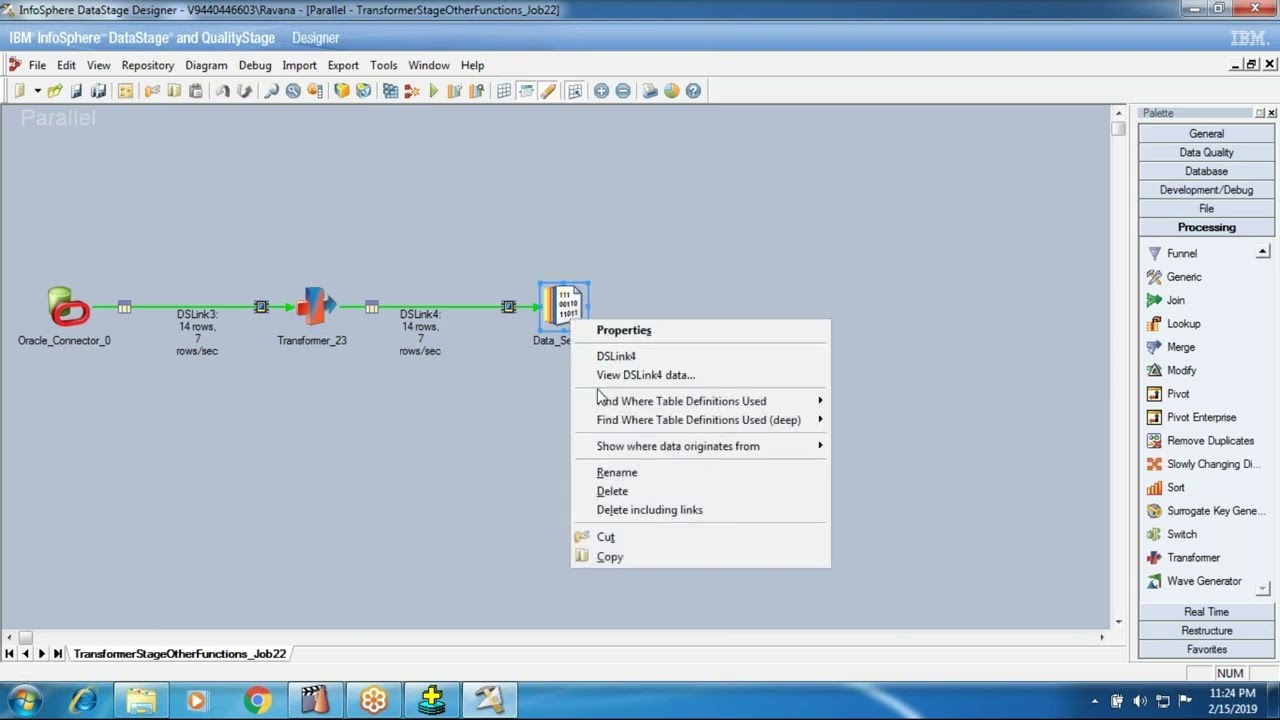Click the Redo arrow toolbar icon
The width and height of the screenshot is (1280, 720).
[x=244, y=91]
